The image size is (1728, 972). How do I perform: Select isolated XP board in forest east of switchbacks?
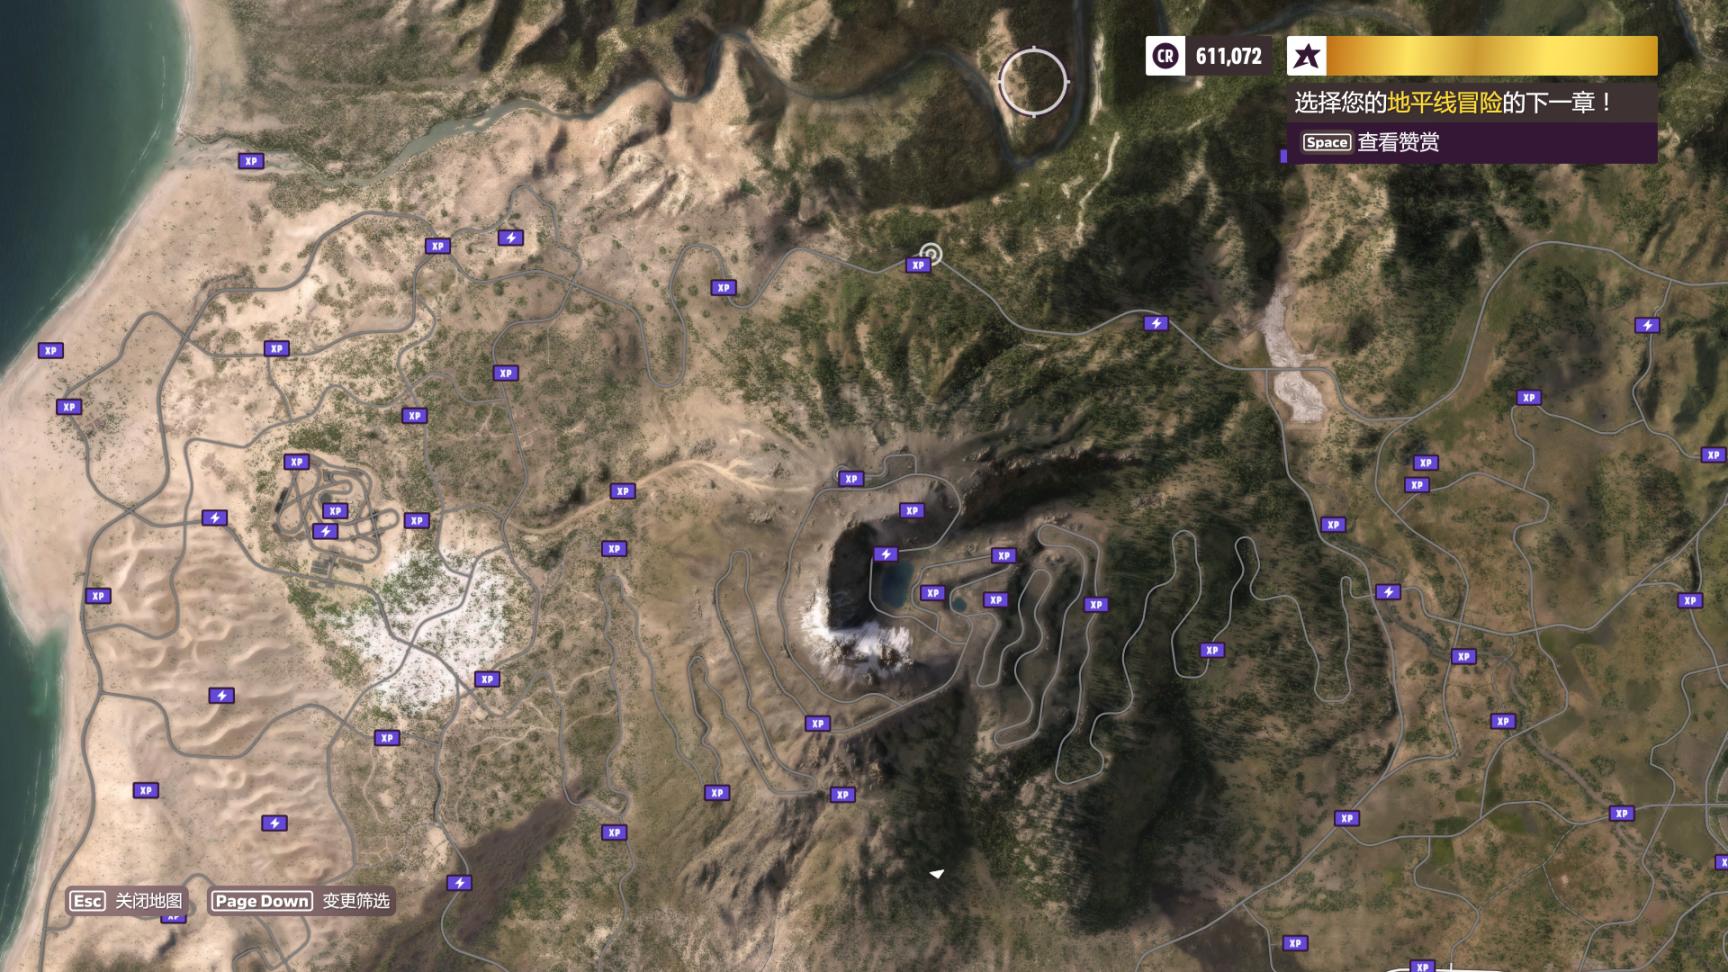1212,650
